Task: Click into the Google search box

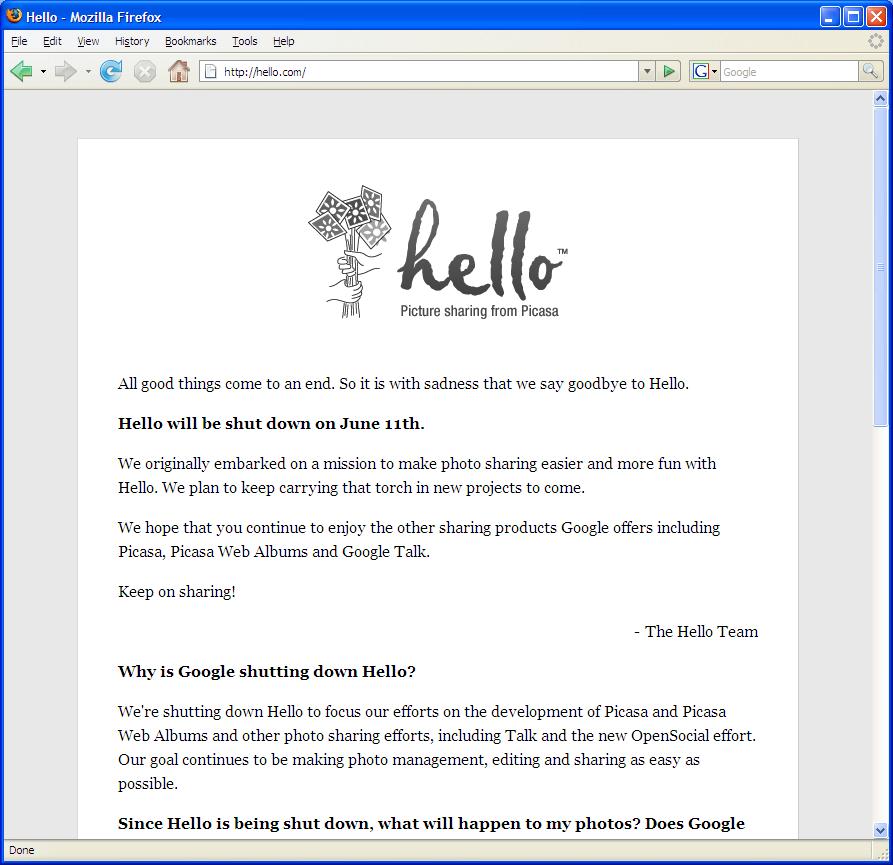Action: [x=789, y=72]
